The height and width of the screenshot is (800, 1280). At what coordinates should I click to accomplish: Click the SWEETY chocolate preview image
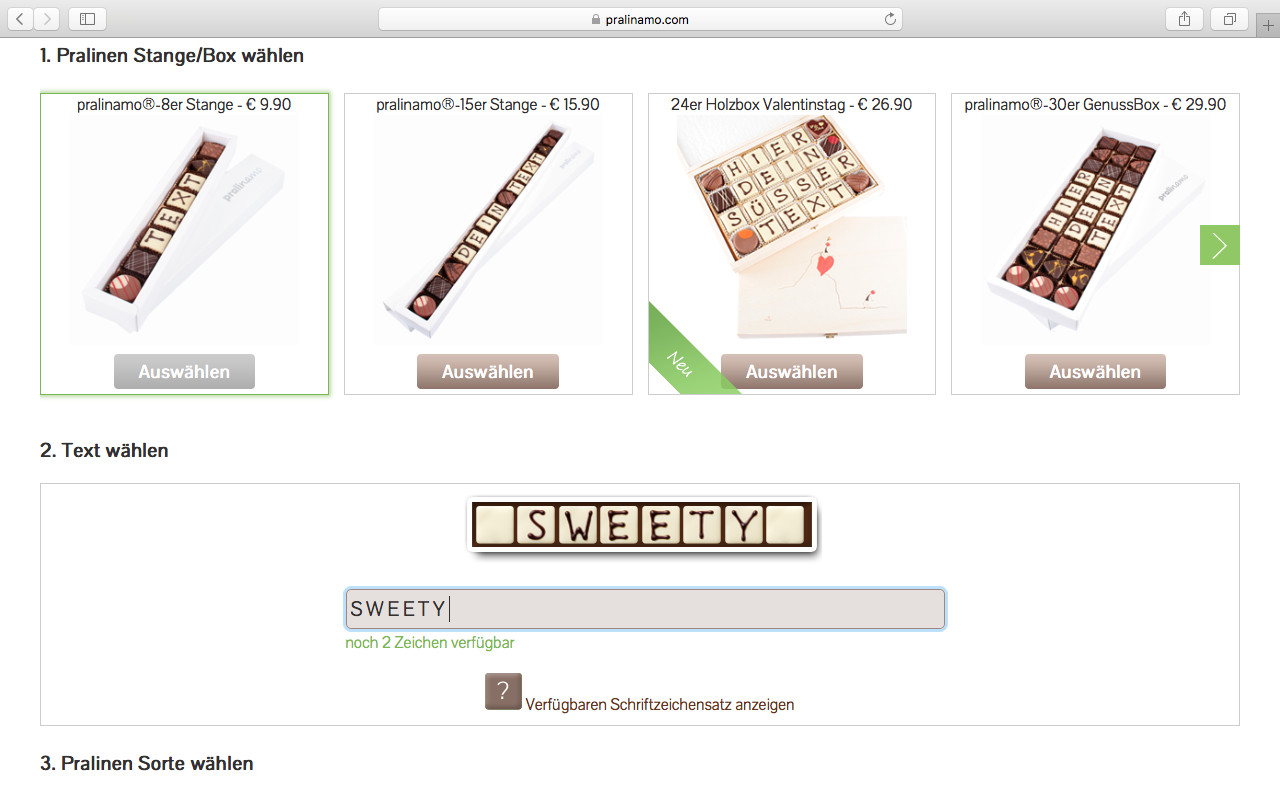[x=641, y=524]
